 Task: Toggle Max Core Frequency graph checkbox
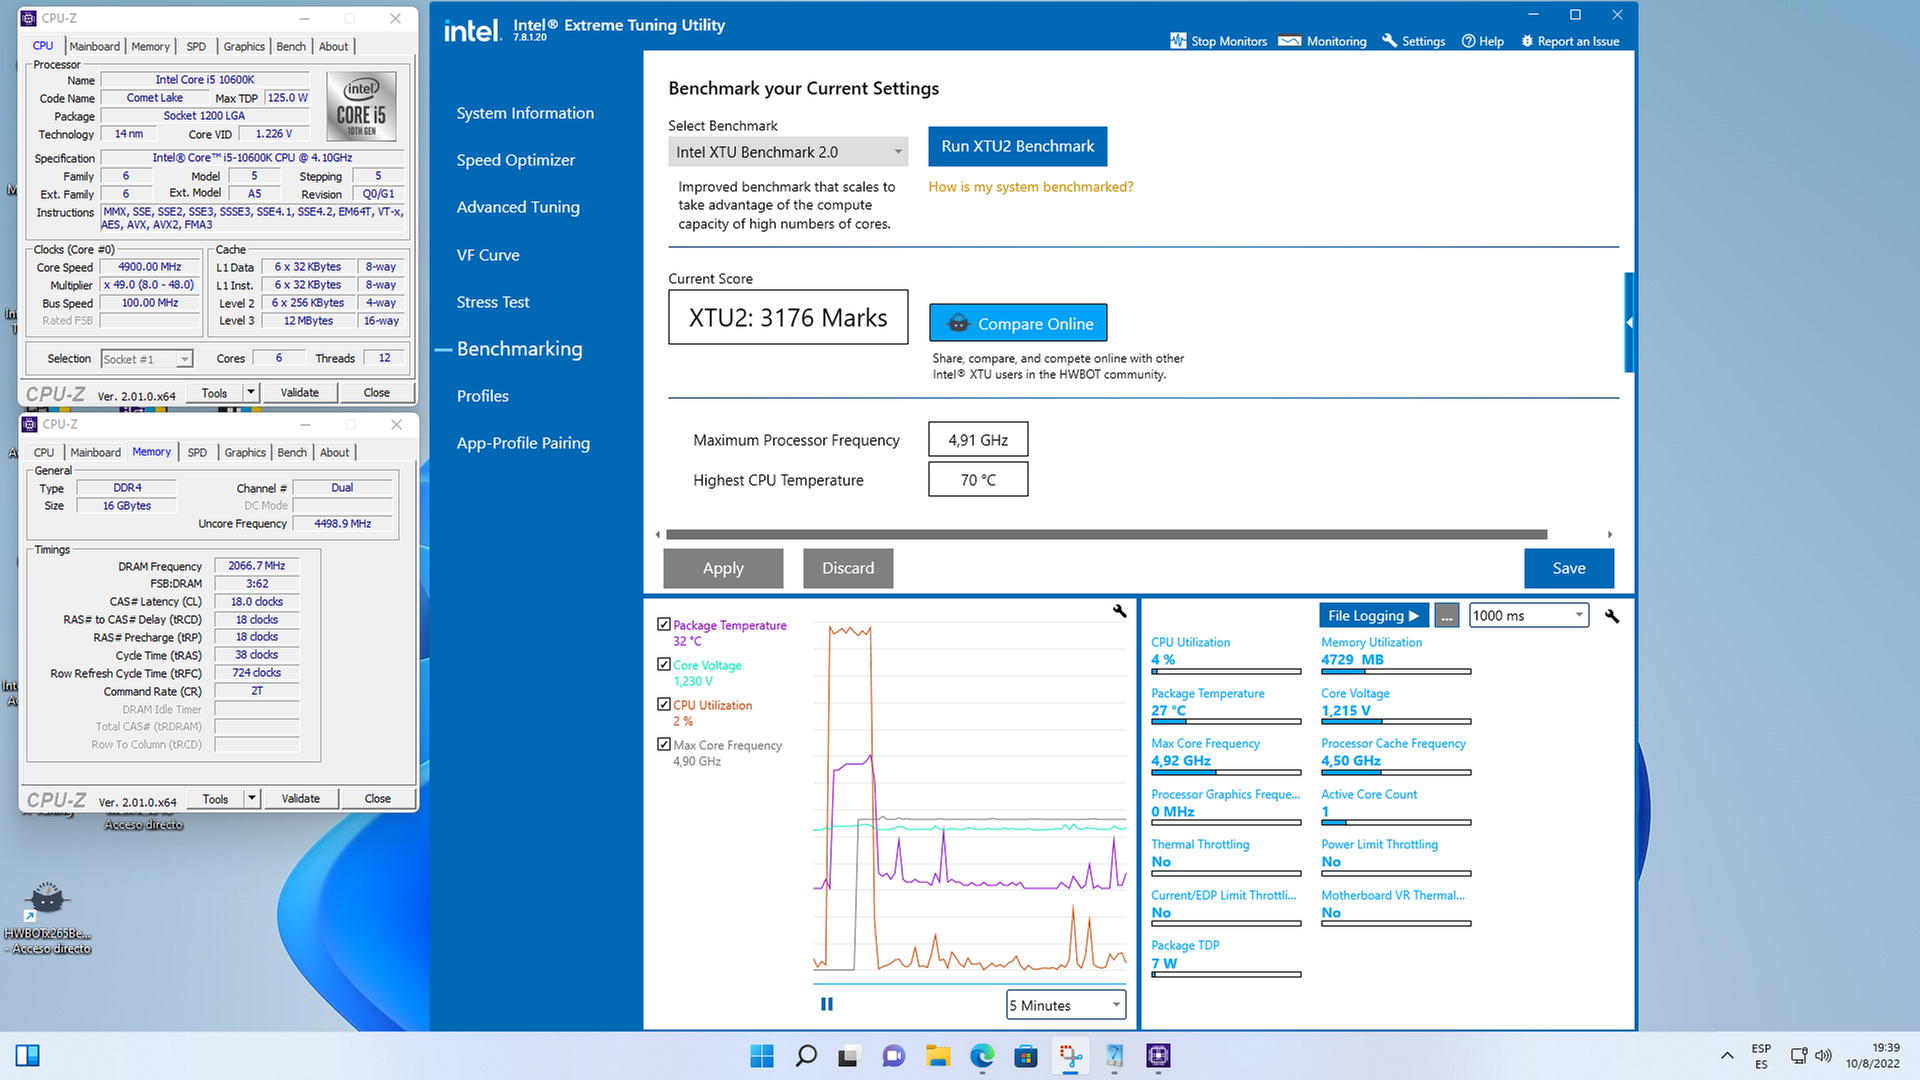664,744
